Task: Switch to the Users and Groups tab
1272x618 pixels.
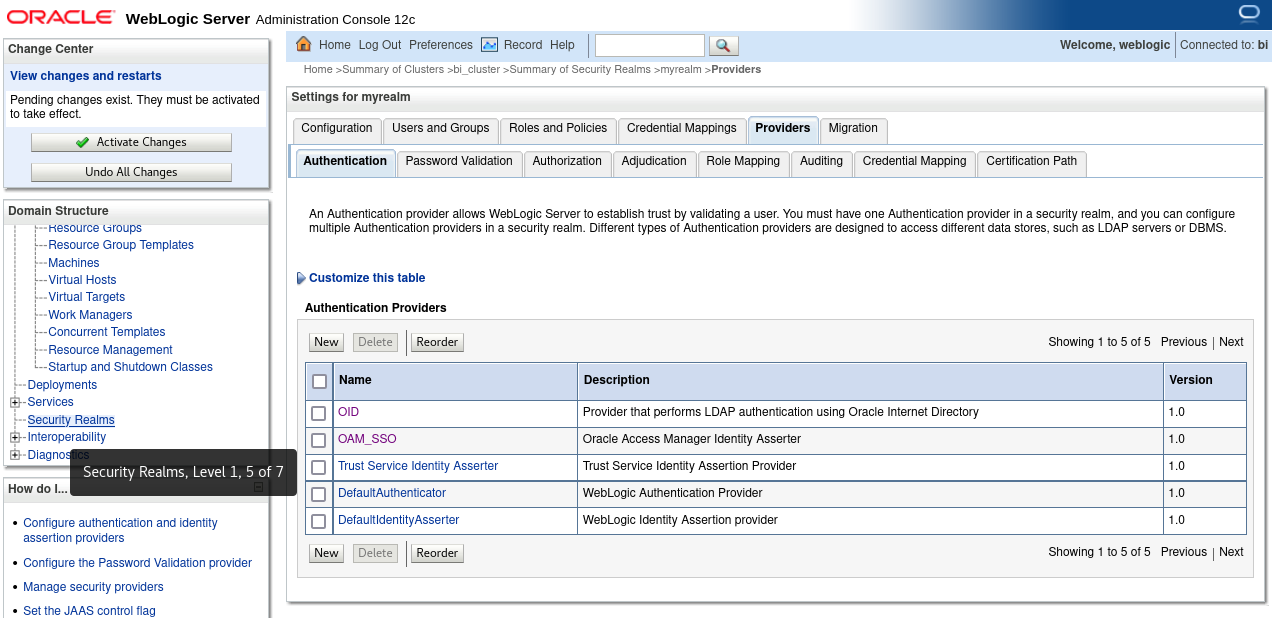Action: [440, 129]
